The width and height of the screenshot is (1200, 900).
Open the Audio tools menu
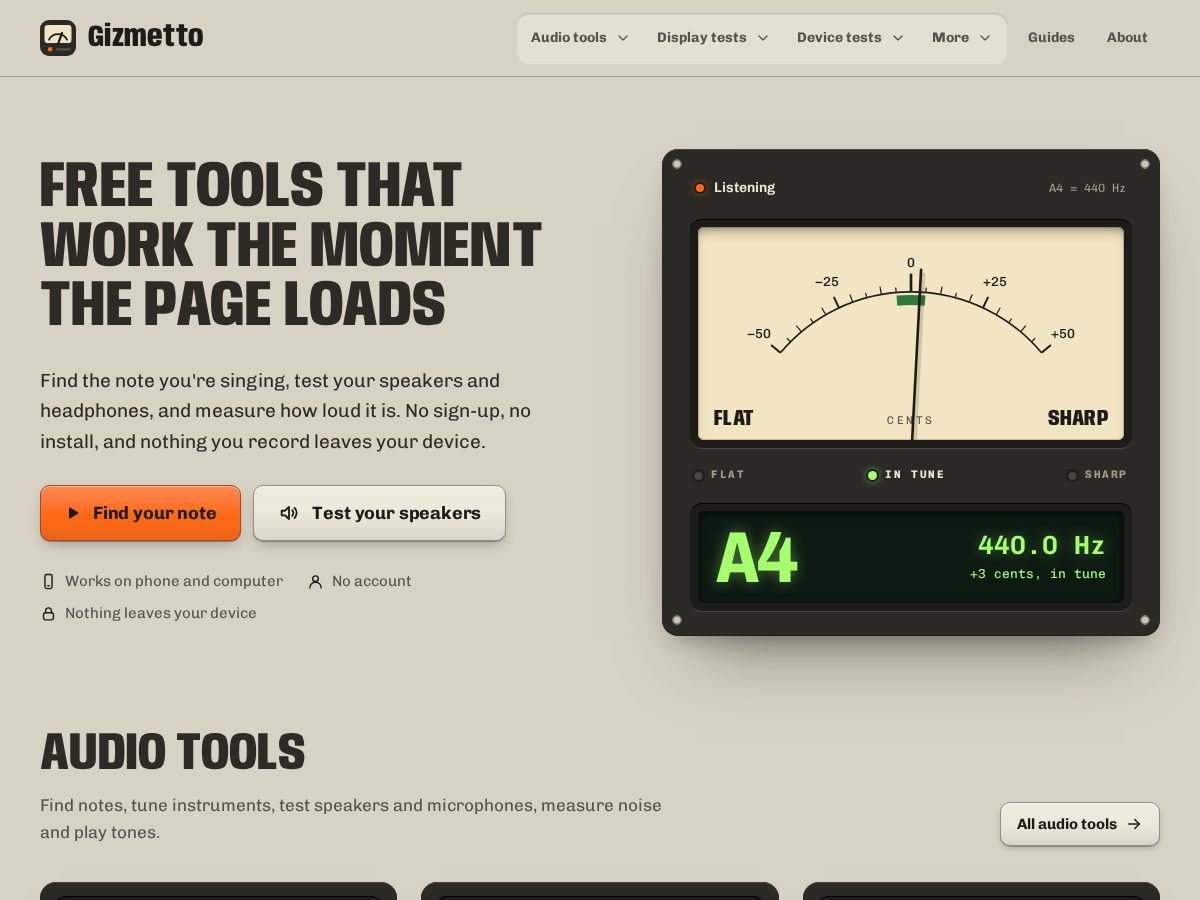tap(579, 38)
